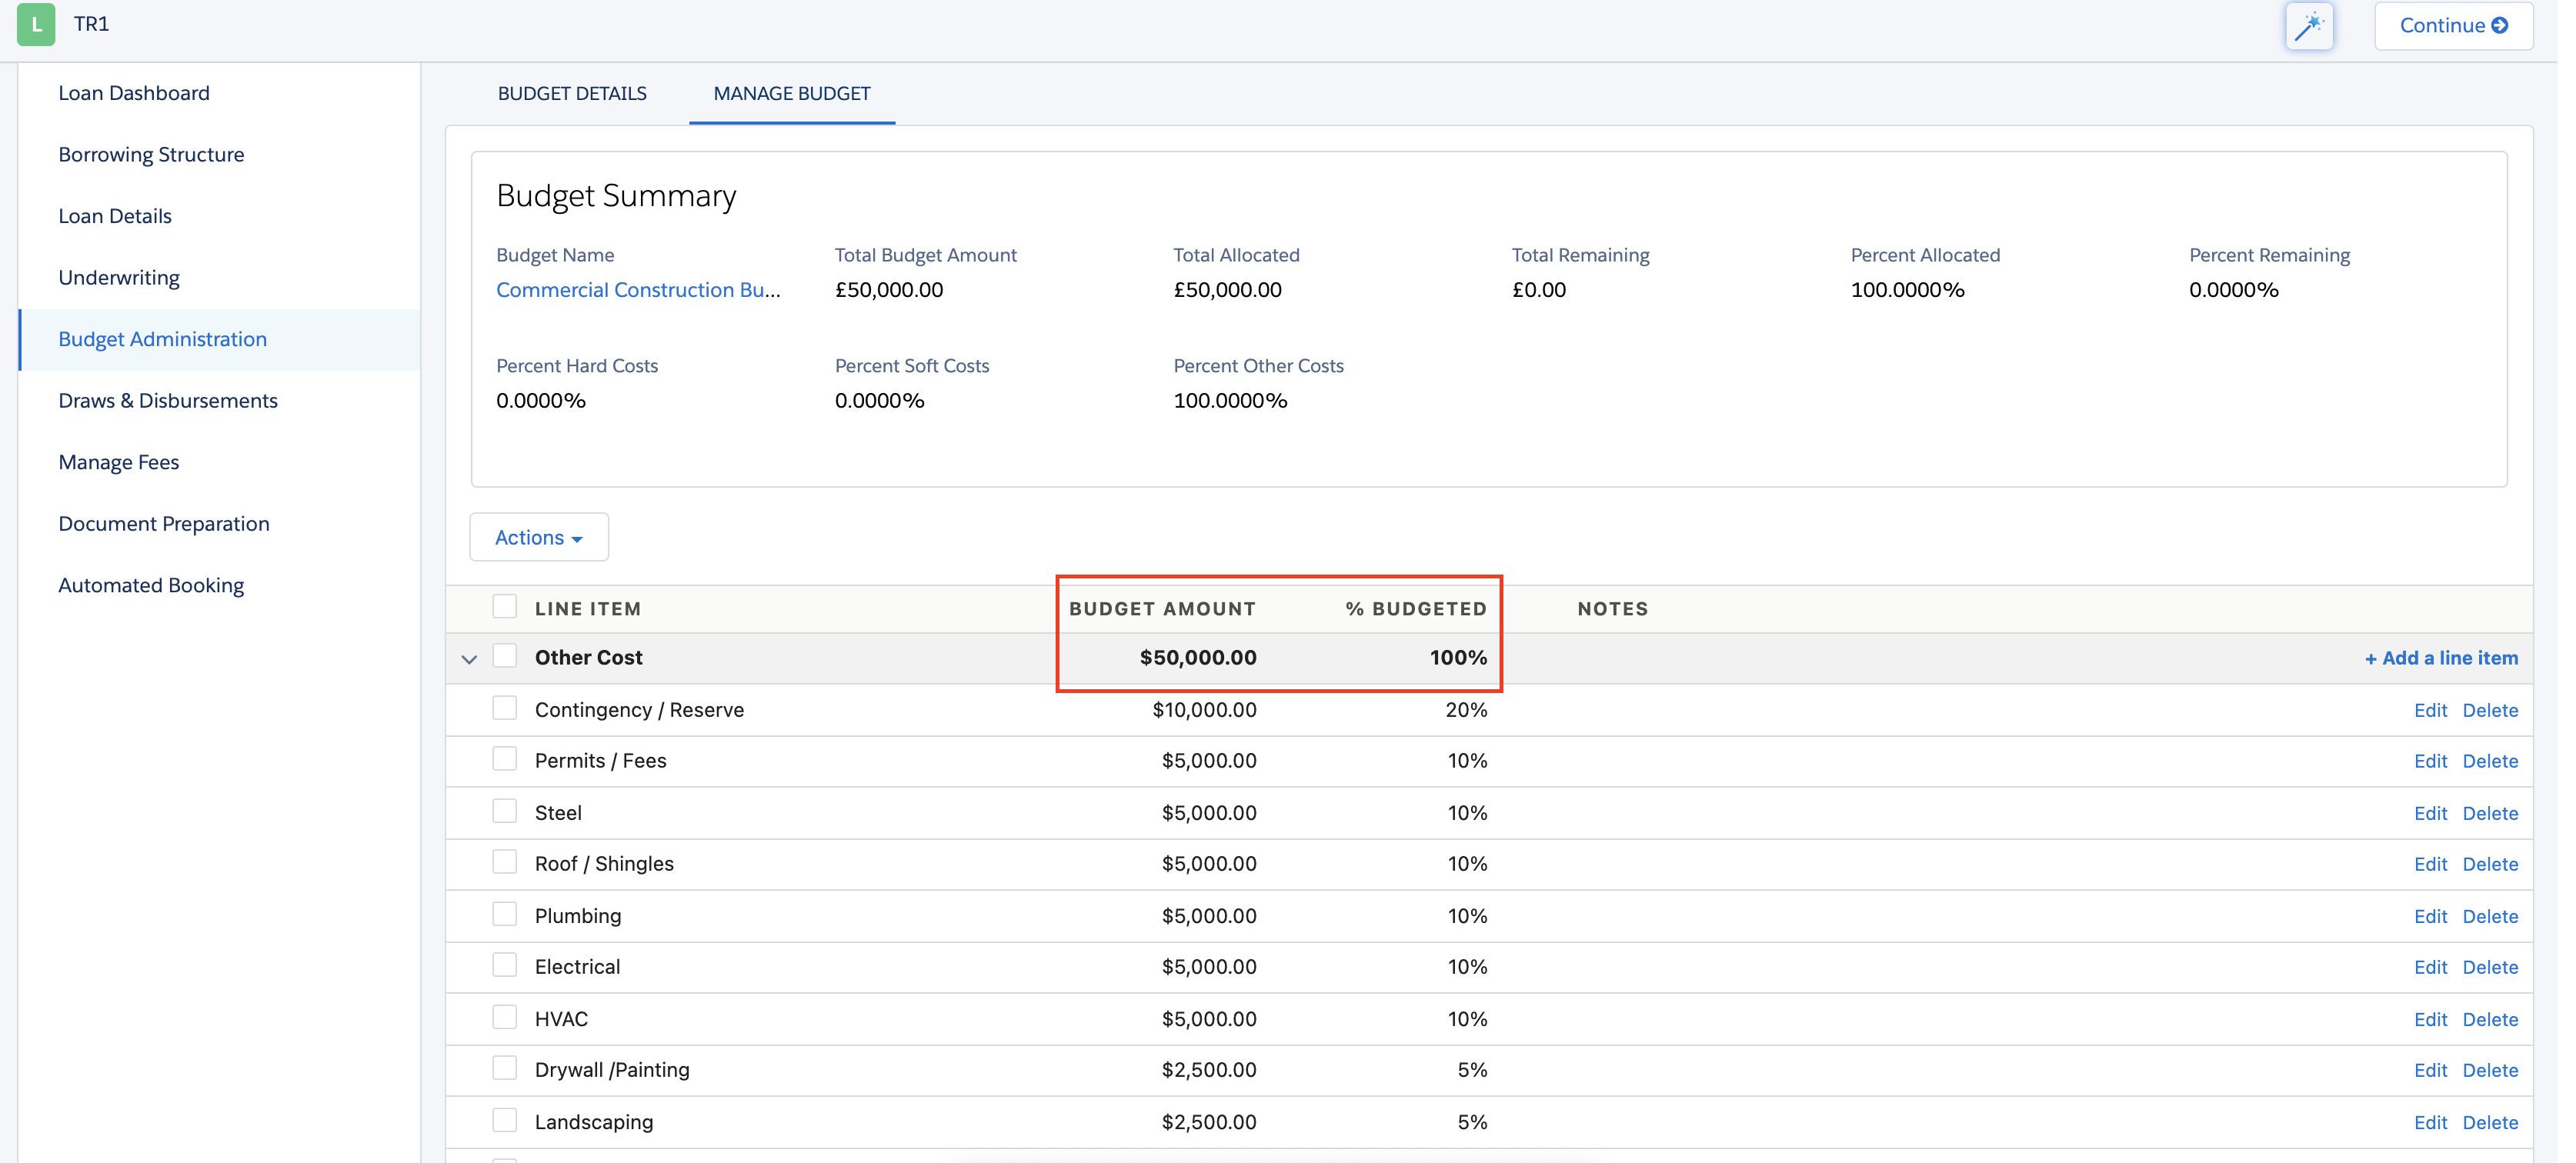Viewport: 2576px width, 1163px height.
Task: Check the Other Cost row checkbox
Action: 505,656
